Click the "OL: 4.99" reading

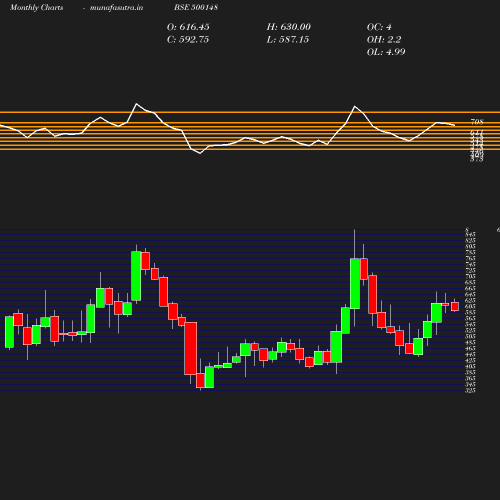(386, 52)
